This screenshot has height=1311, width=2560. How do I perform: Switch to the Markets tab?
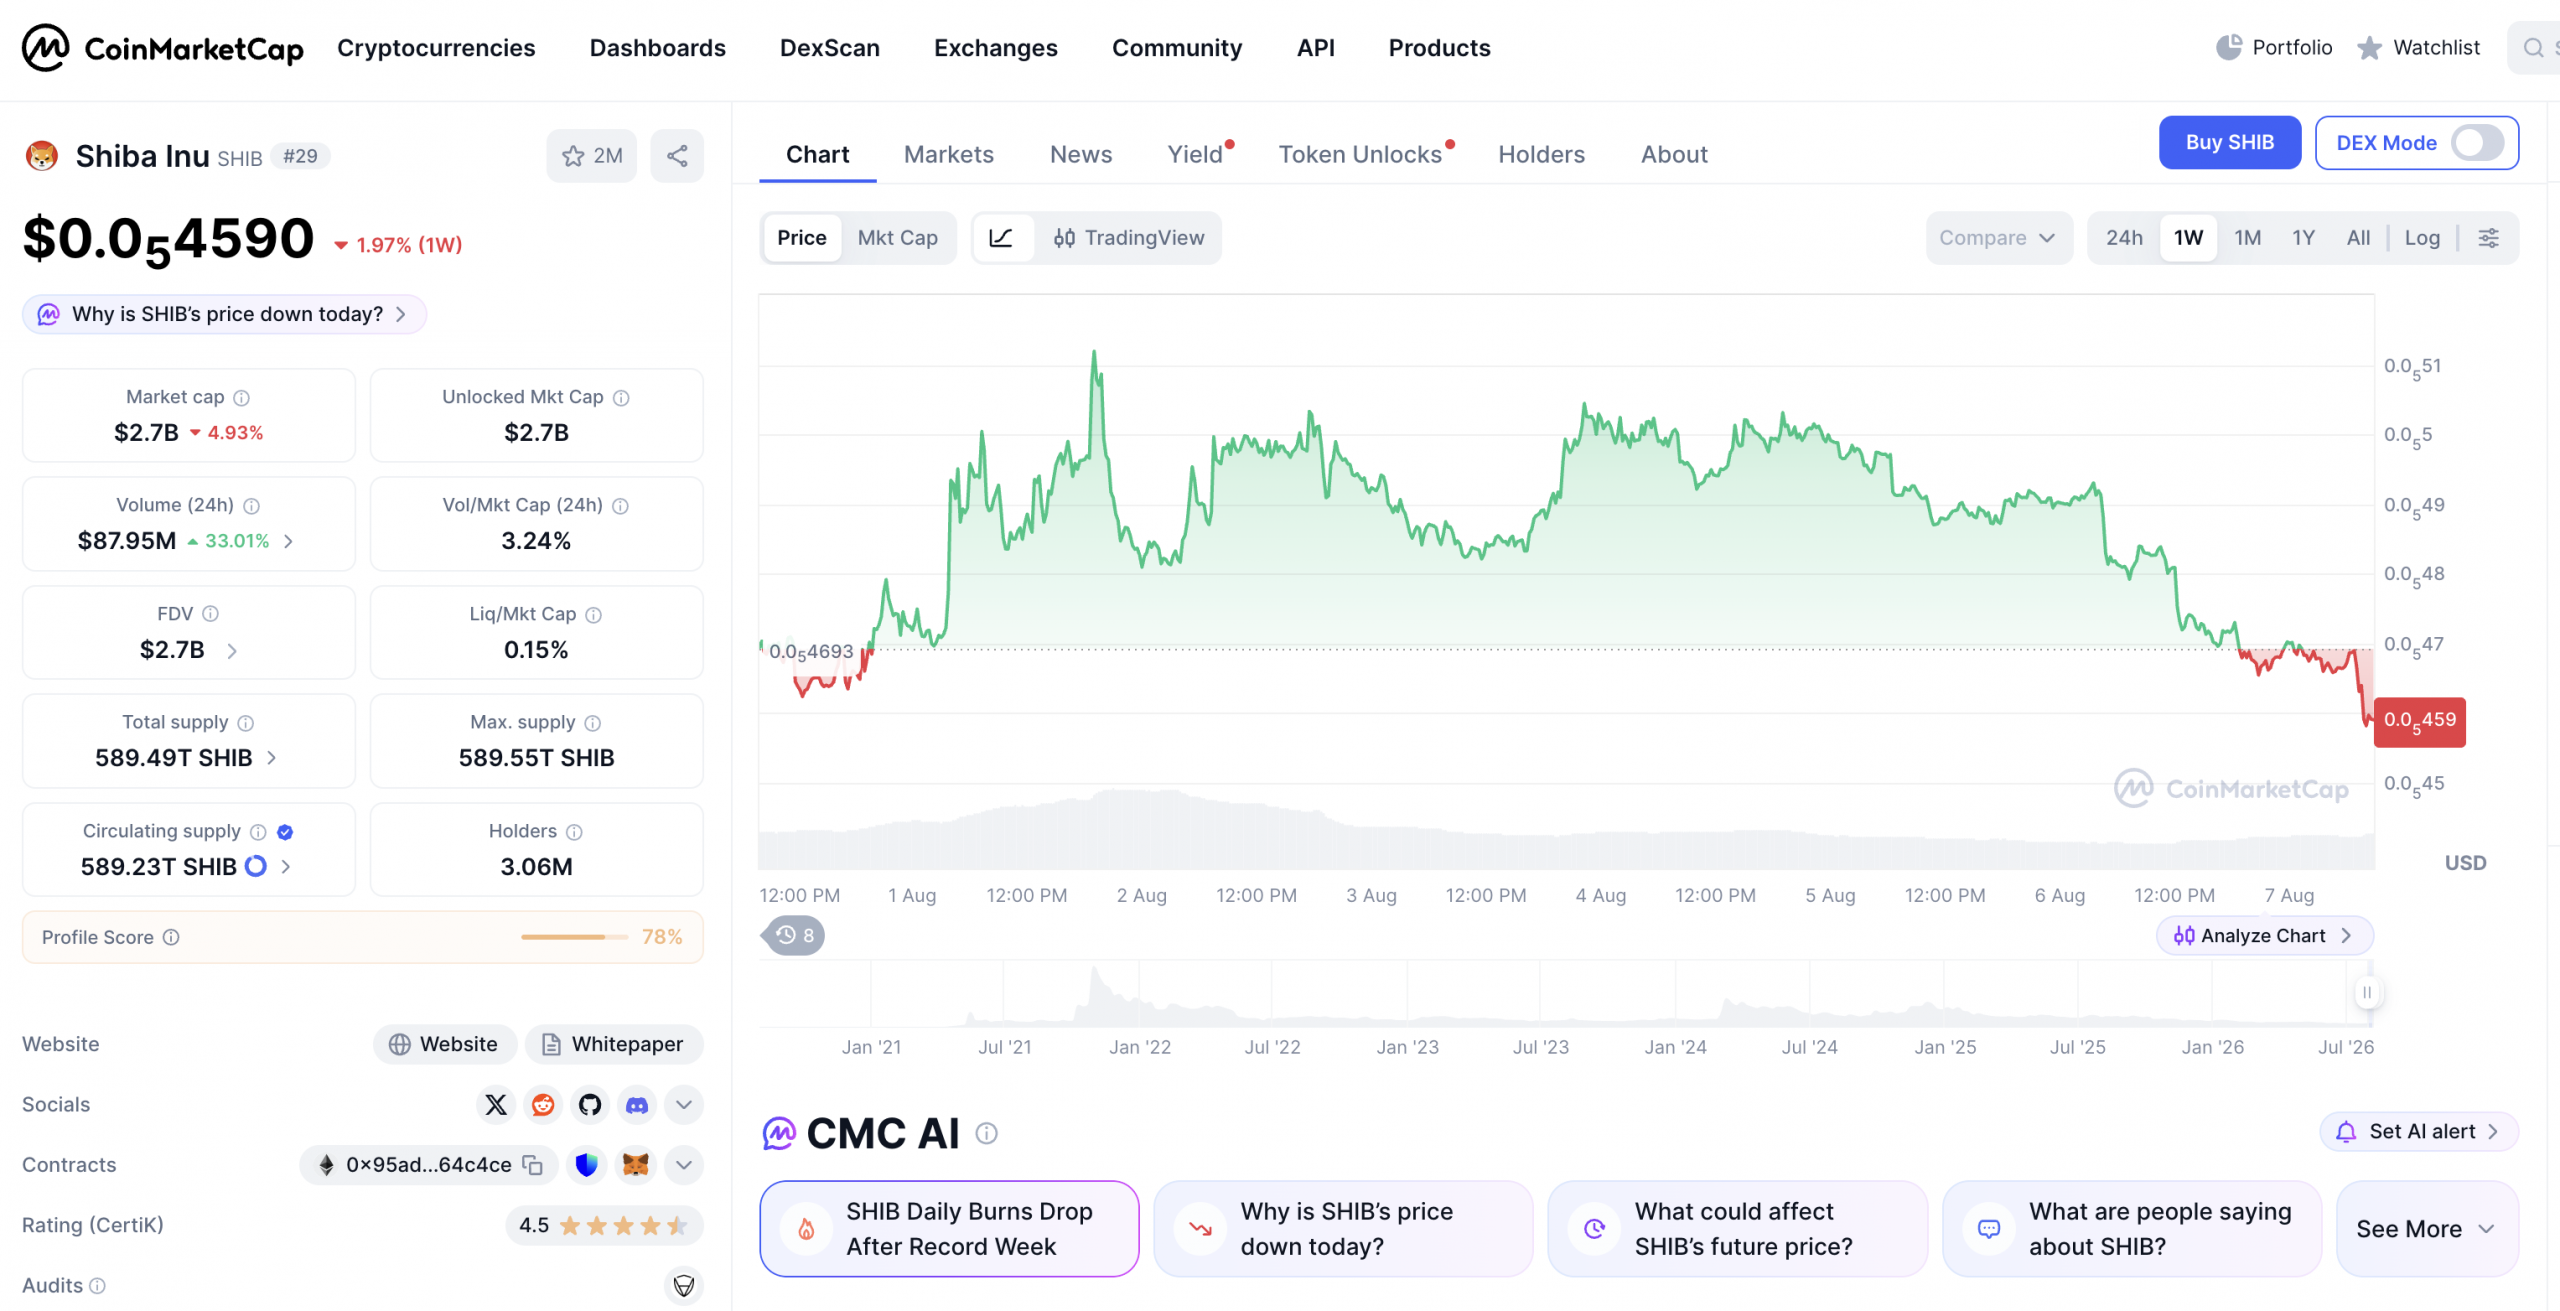pos(949,155)
